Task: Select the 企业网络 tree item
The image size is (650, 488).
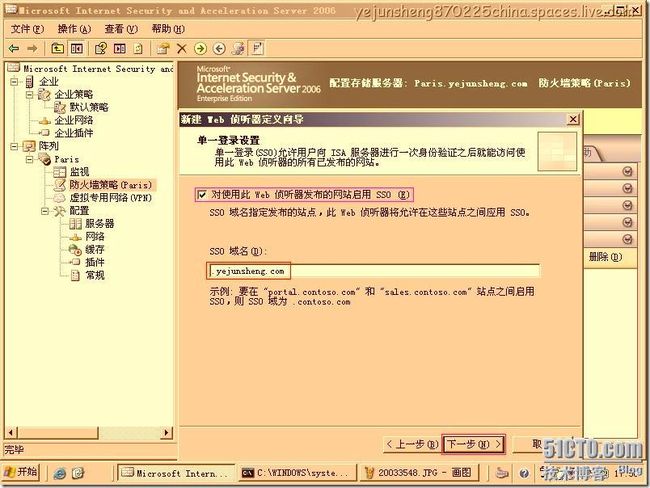Action: coord(74,121)
